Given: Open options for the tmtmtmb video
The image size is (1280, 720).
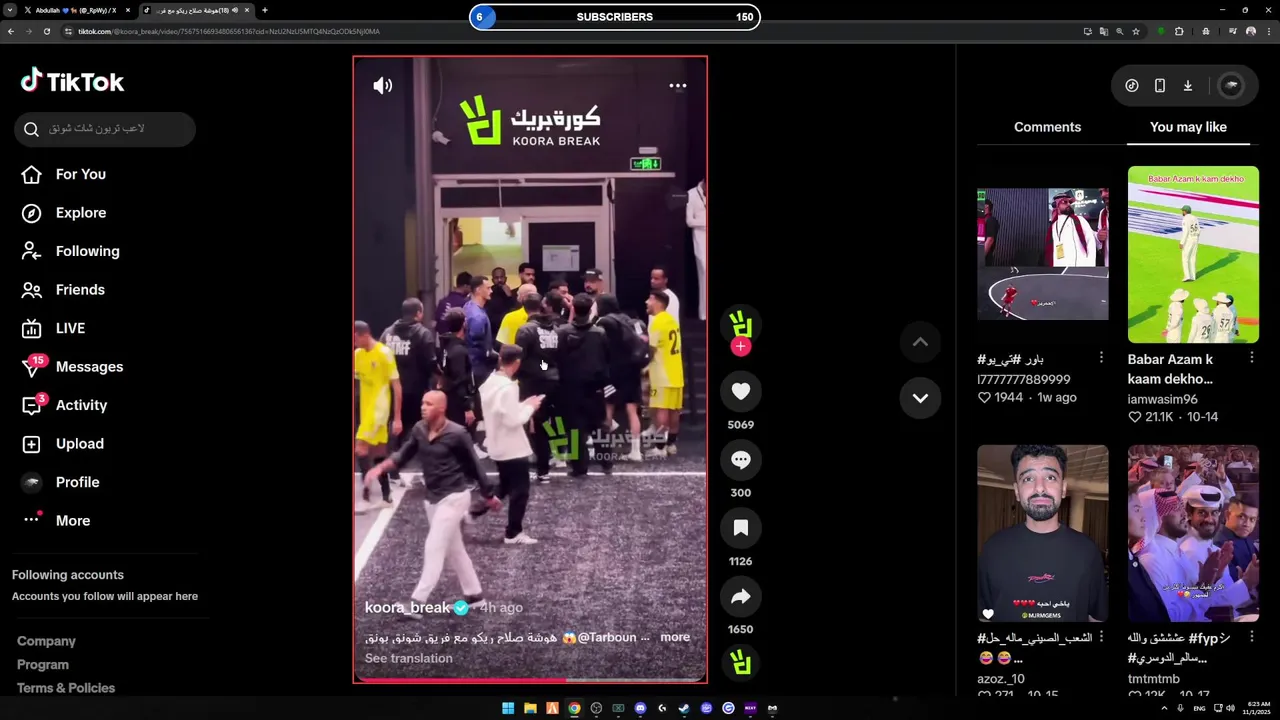Looking at the screenshot, I should tap(1252, 637).
